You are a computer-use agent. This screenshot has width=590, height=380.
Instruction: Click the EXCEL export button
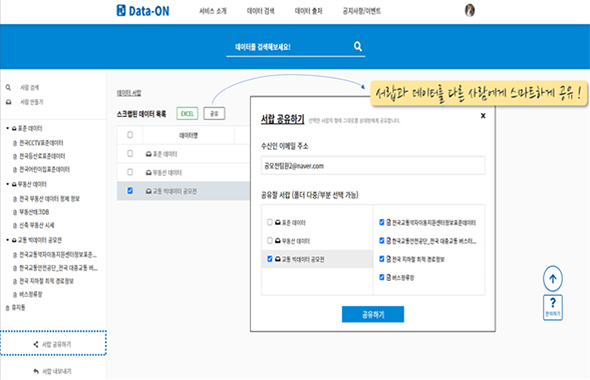(187, 113)
